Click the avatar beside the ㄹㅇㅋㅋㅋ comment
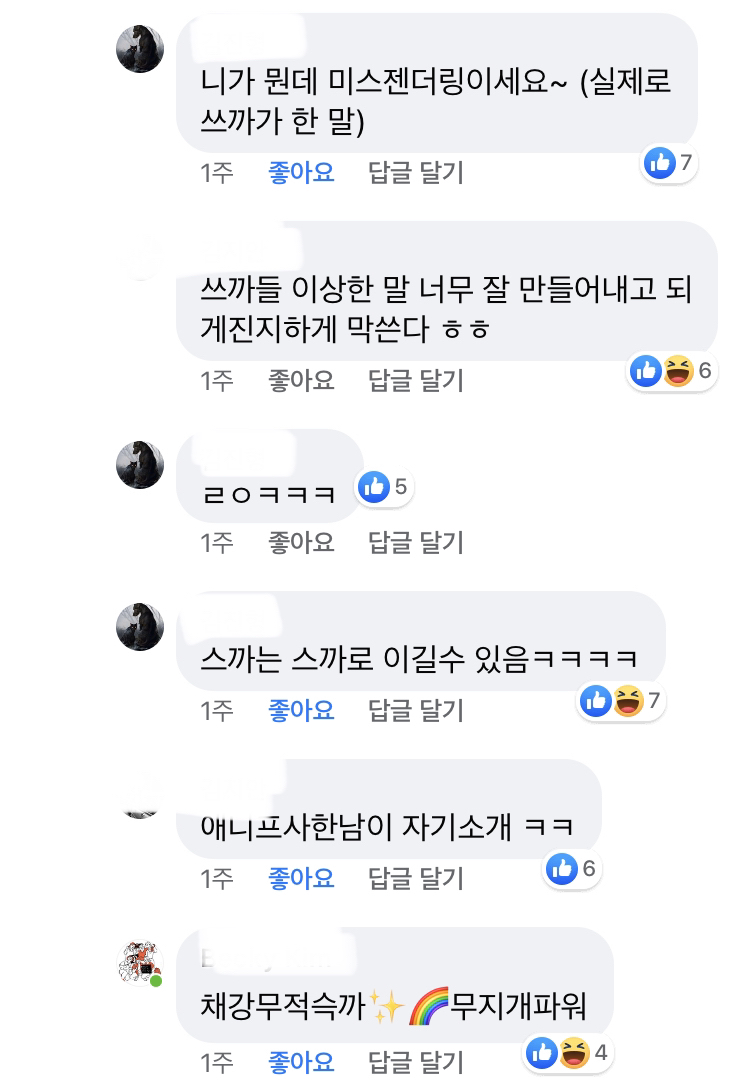 [140, 464]
